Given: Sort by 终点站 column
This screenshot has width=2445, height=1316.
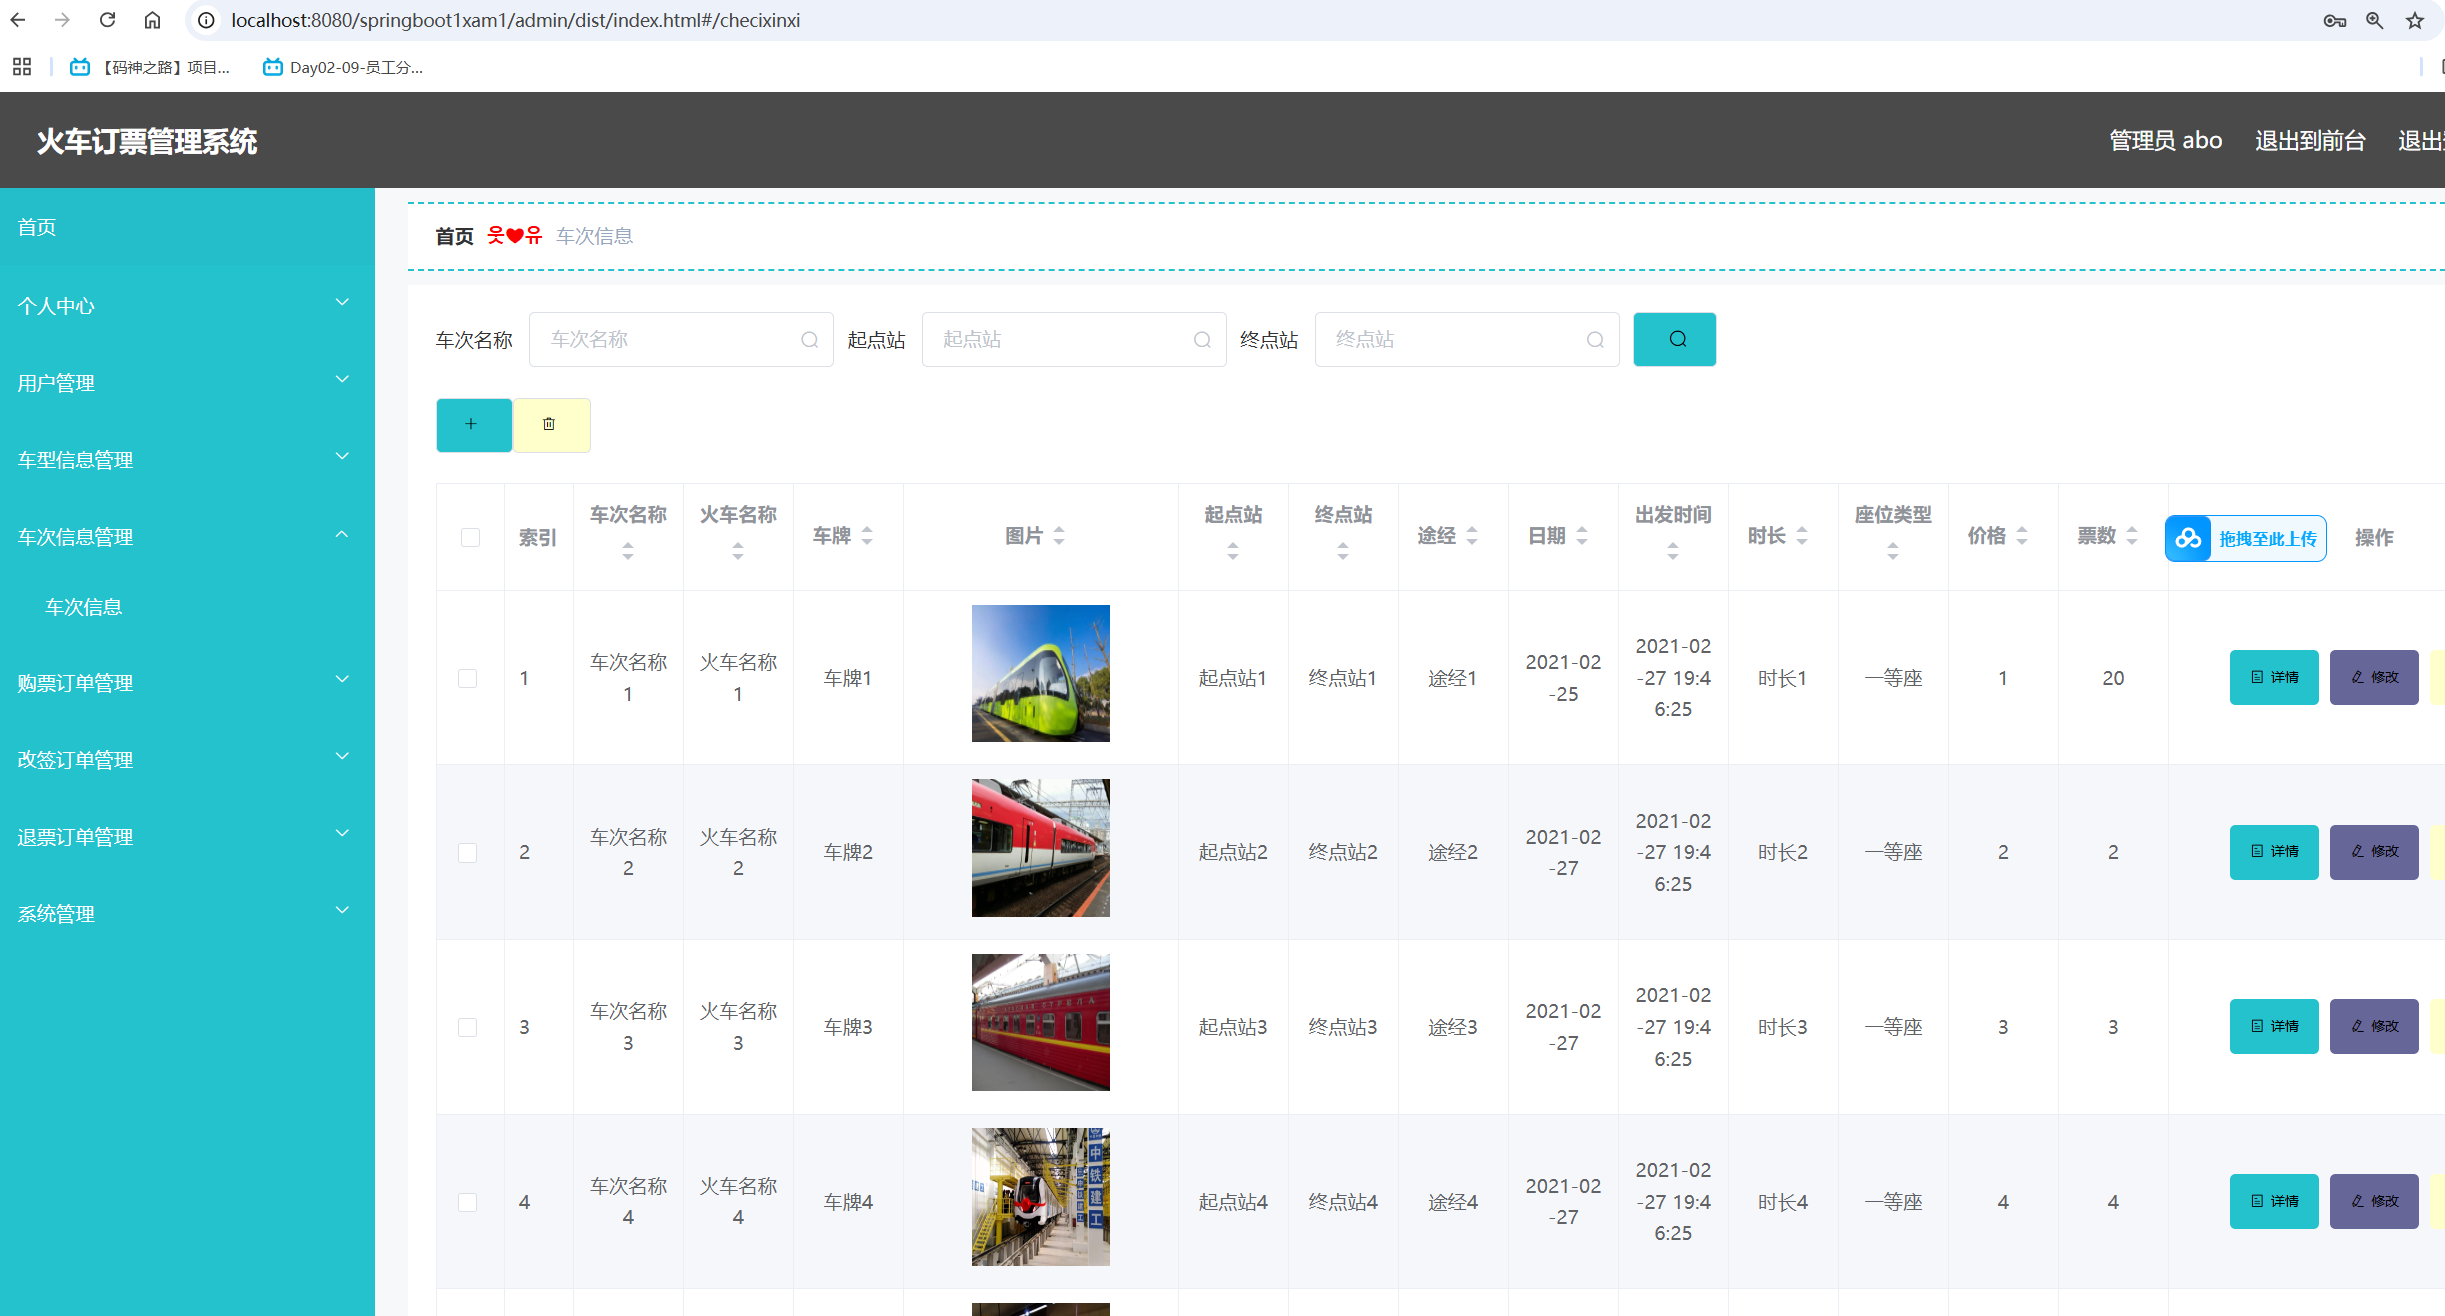Looking at the screenshot, I should (1343, 550).
